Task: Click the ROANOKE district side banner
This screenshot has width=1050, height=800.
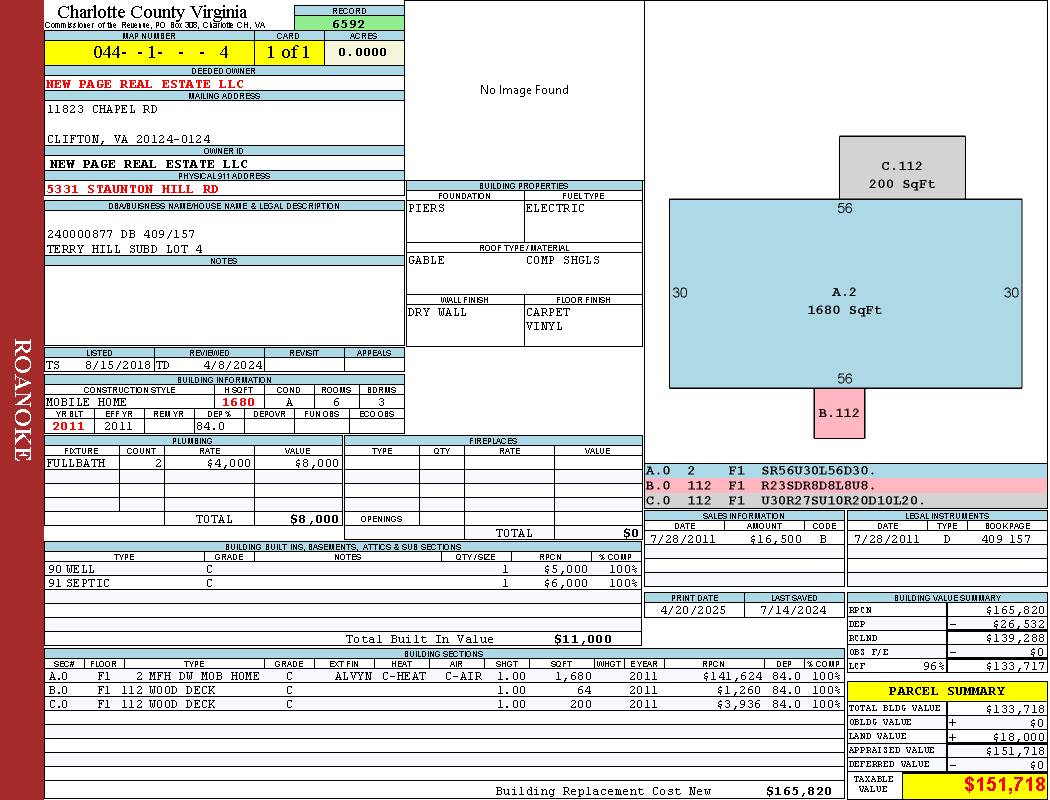Action: click(x=22, y=400)
